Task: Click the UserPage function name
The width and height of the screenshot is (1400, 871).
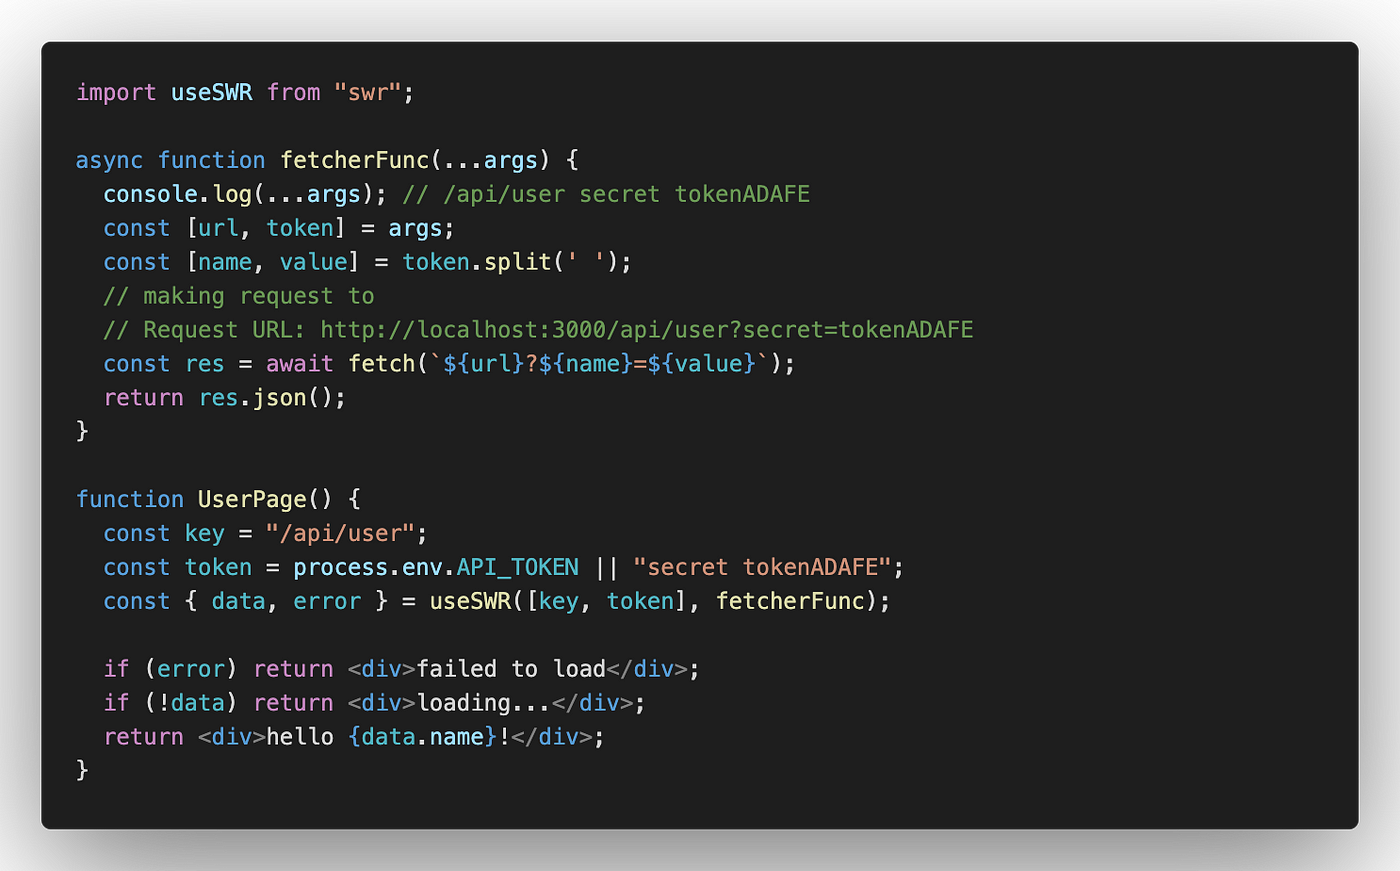Action: point(252,499)
